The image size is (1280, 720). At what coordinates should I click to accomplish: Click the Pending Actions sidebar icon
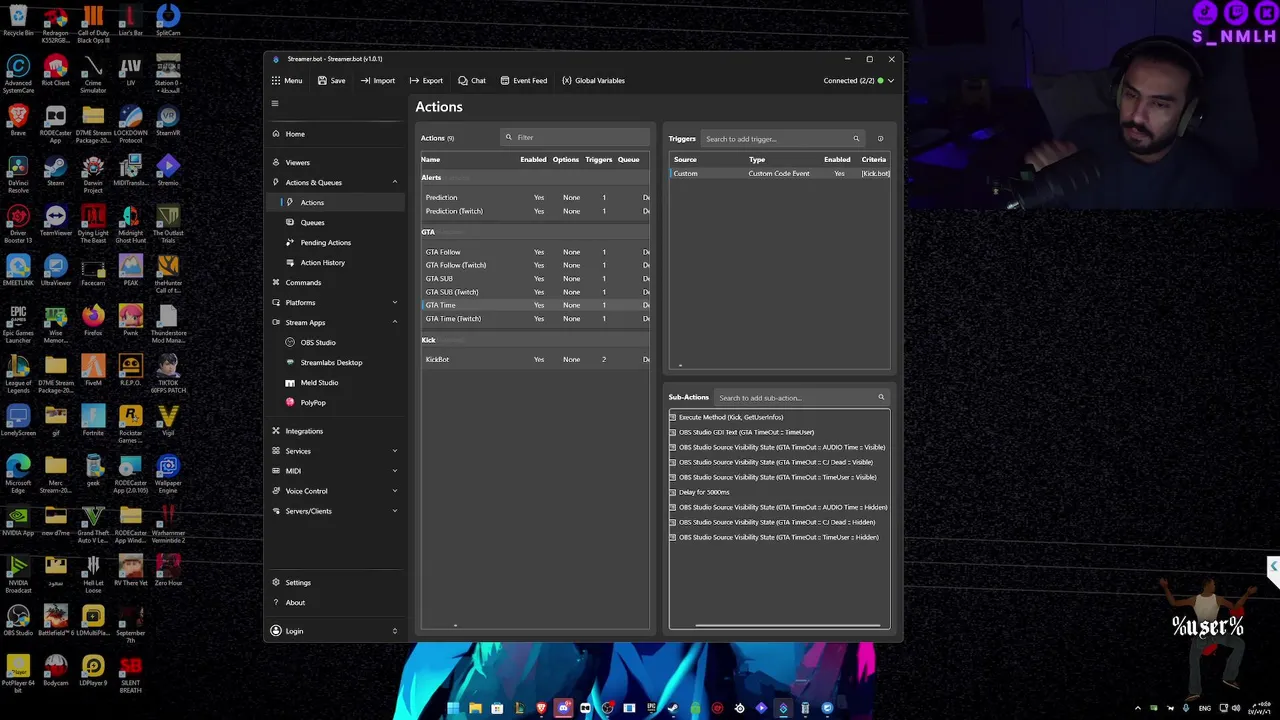tap(290, 242)
